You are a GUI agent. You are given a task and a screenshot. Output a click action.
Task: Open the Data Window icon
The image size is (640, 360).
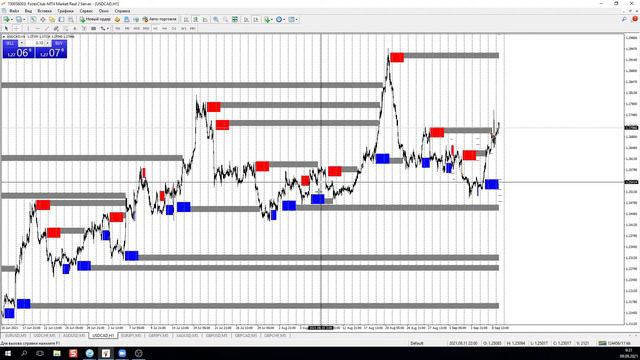[x=42, y=19]
